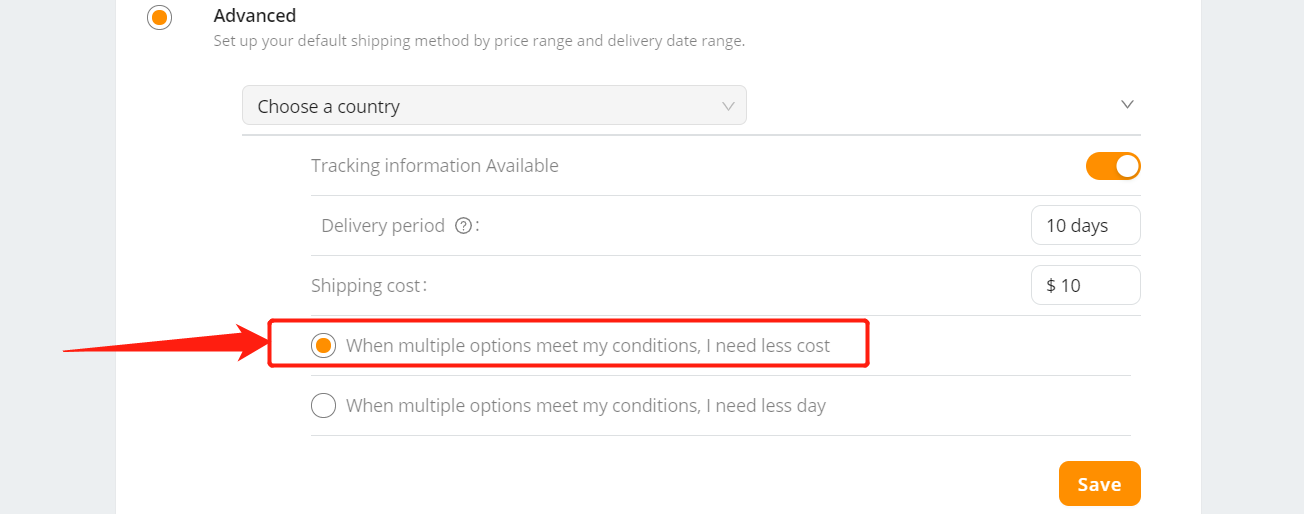Click the $ 10 shipping cost field

coord(1086,285)
